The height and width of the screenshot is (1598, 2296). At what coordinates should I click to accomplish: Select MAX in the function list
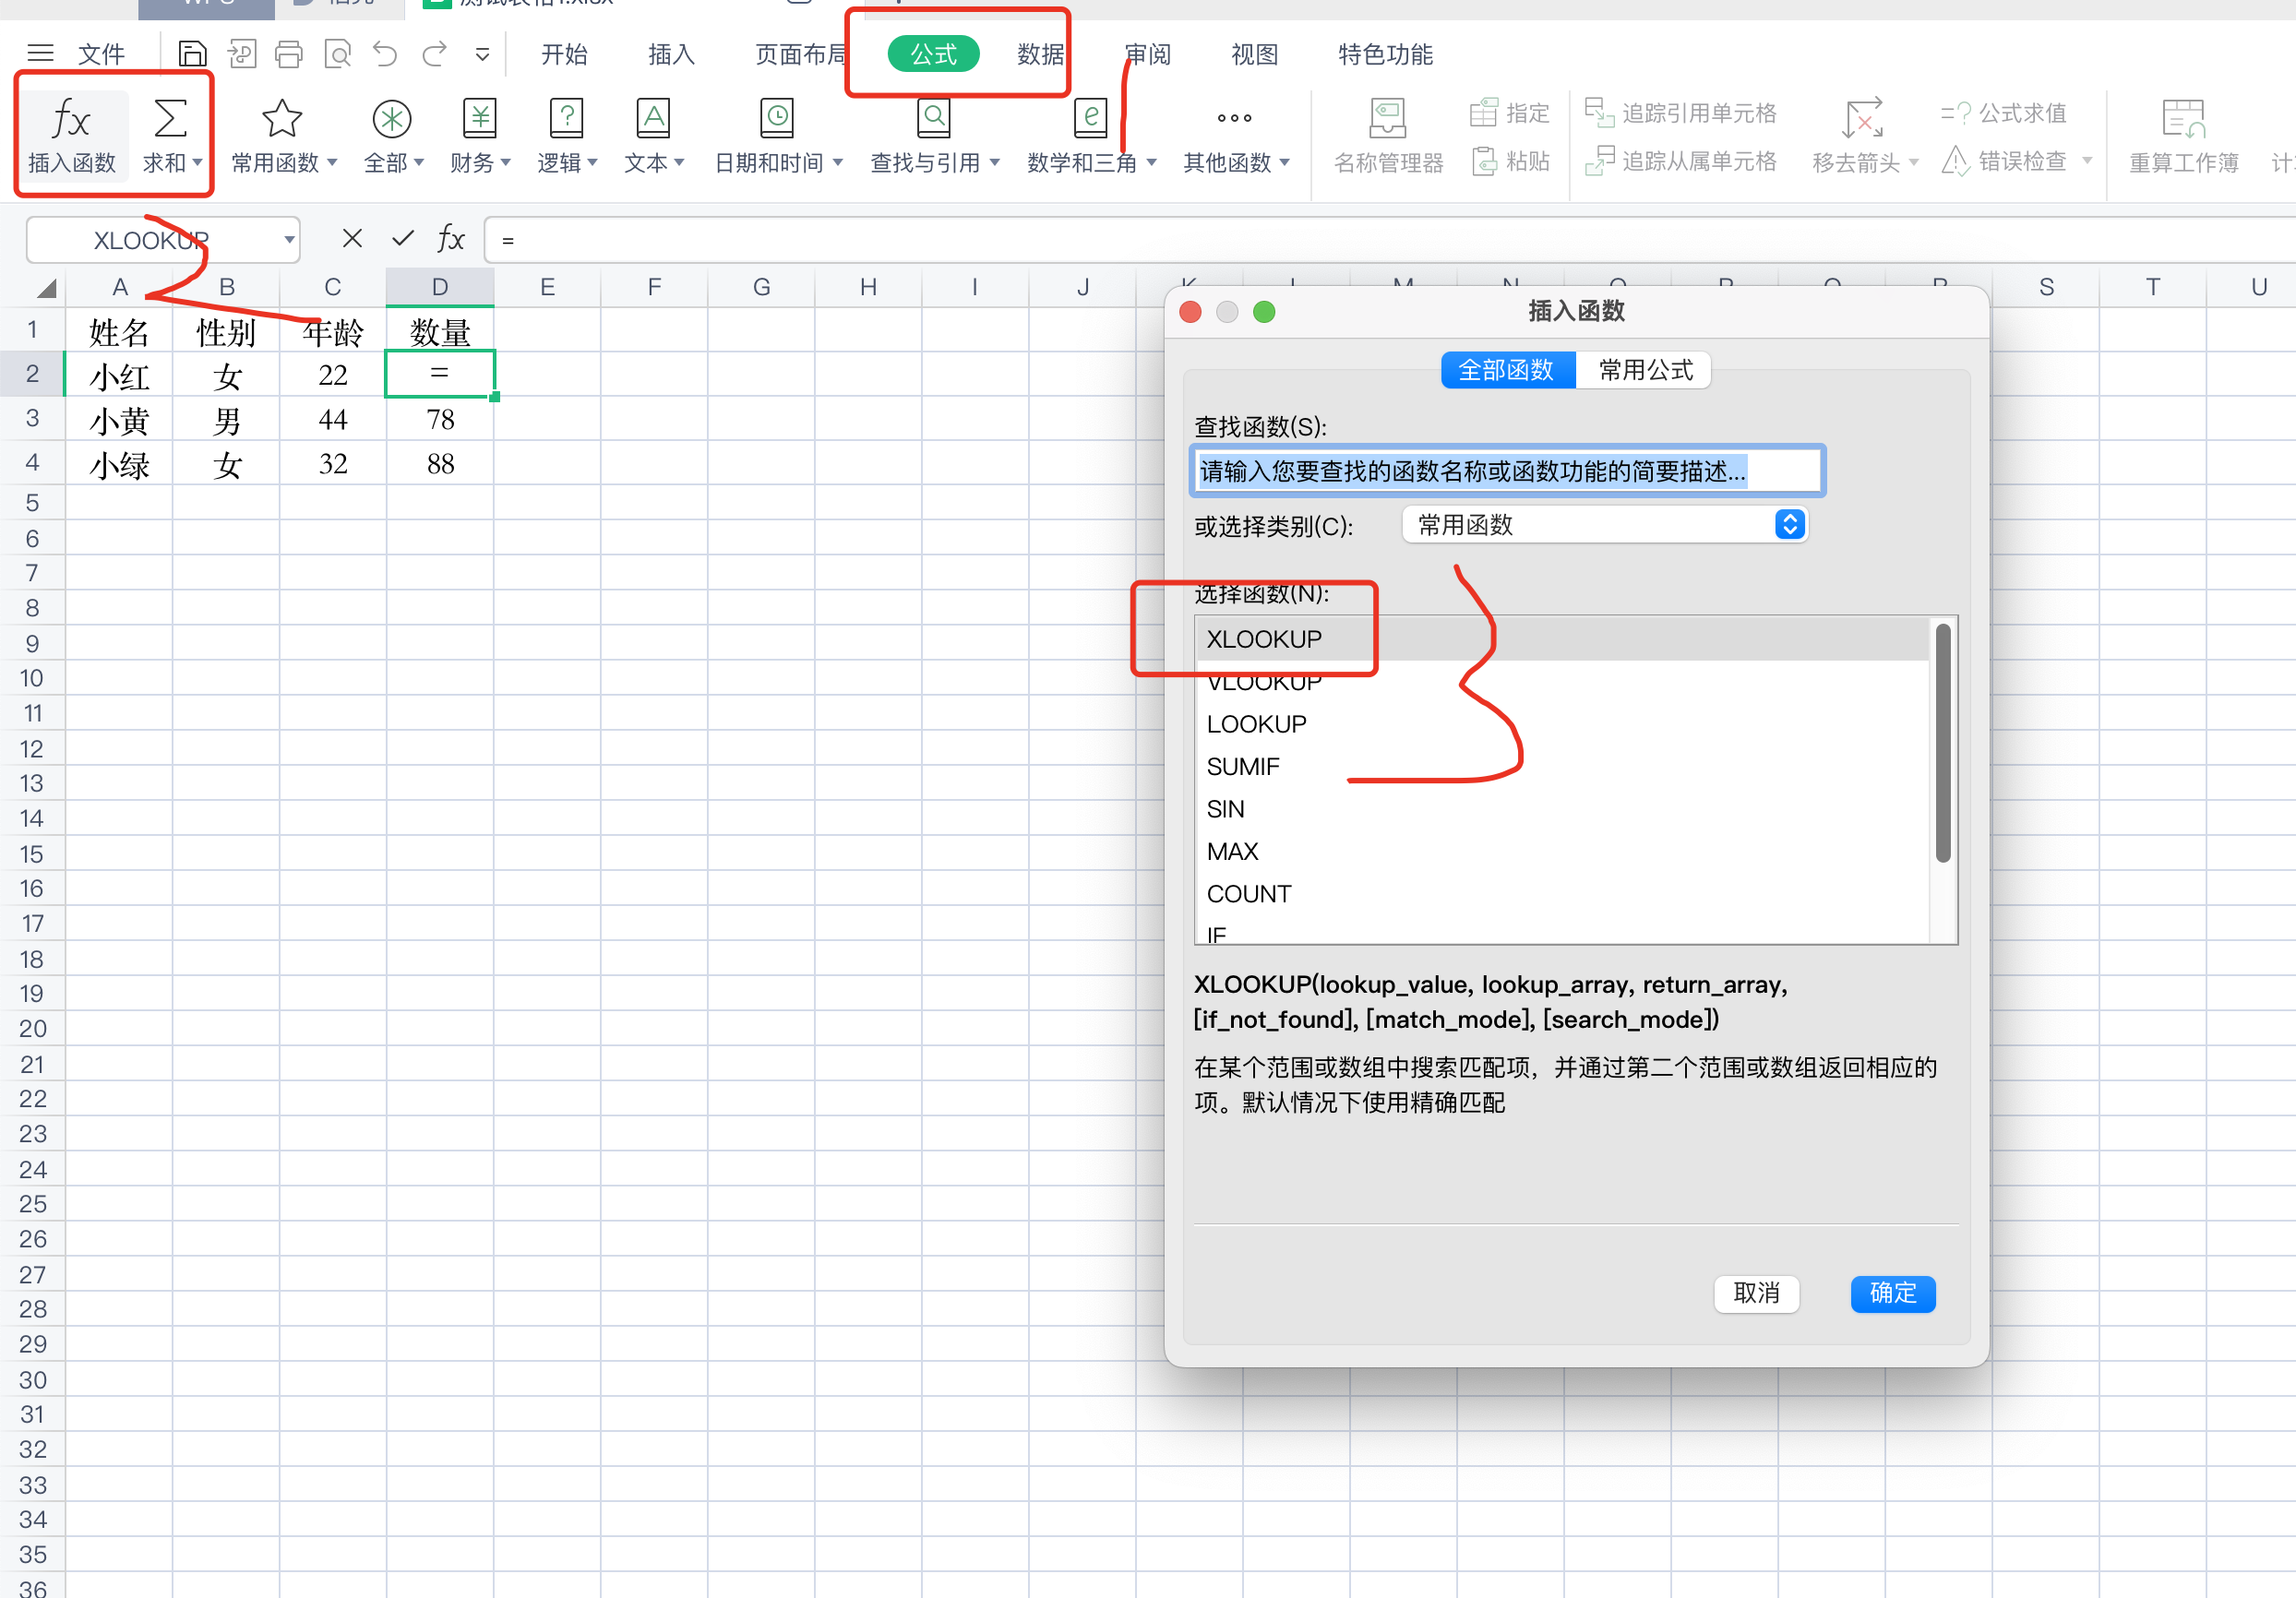click(1563, 852)
